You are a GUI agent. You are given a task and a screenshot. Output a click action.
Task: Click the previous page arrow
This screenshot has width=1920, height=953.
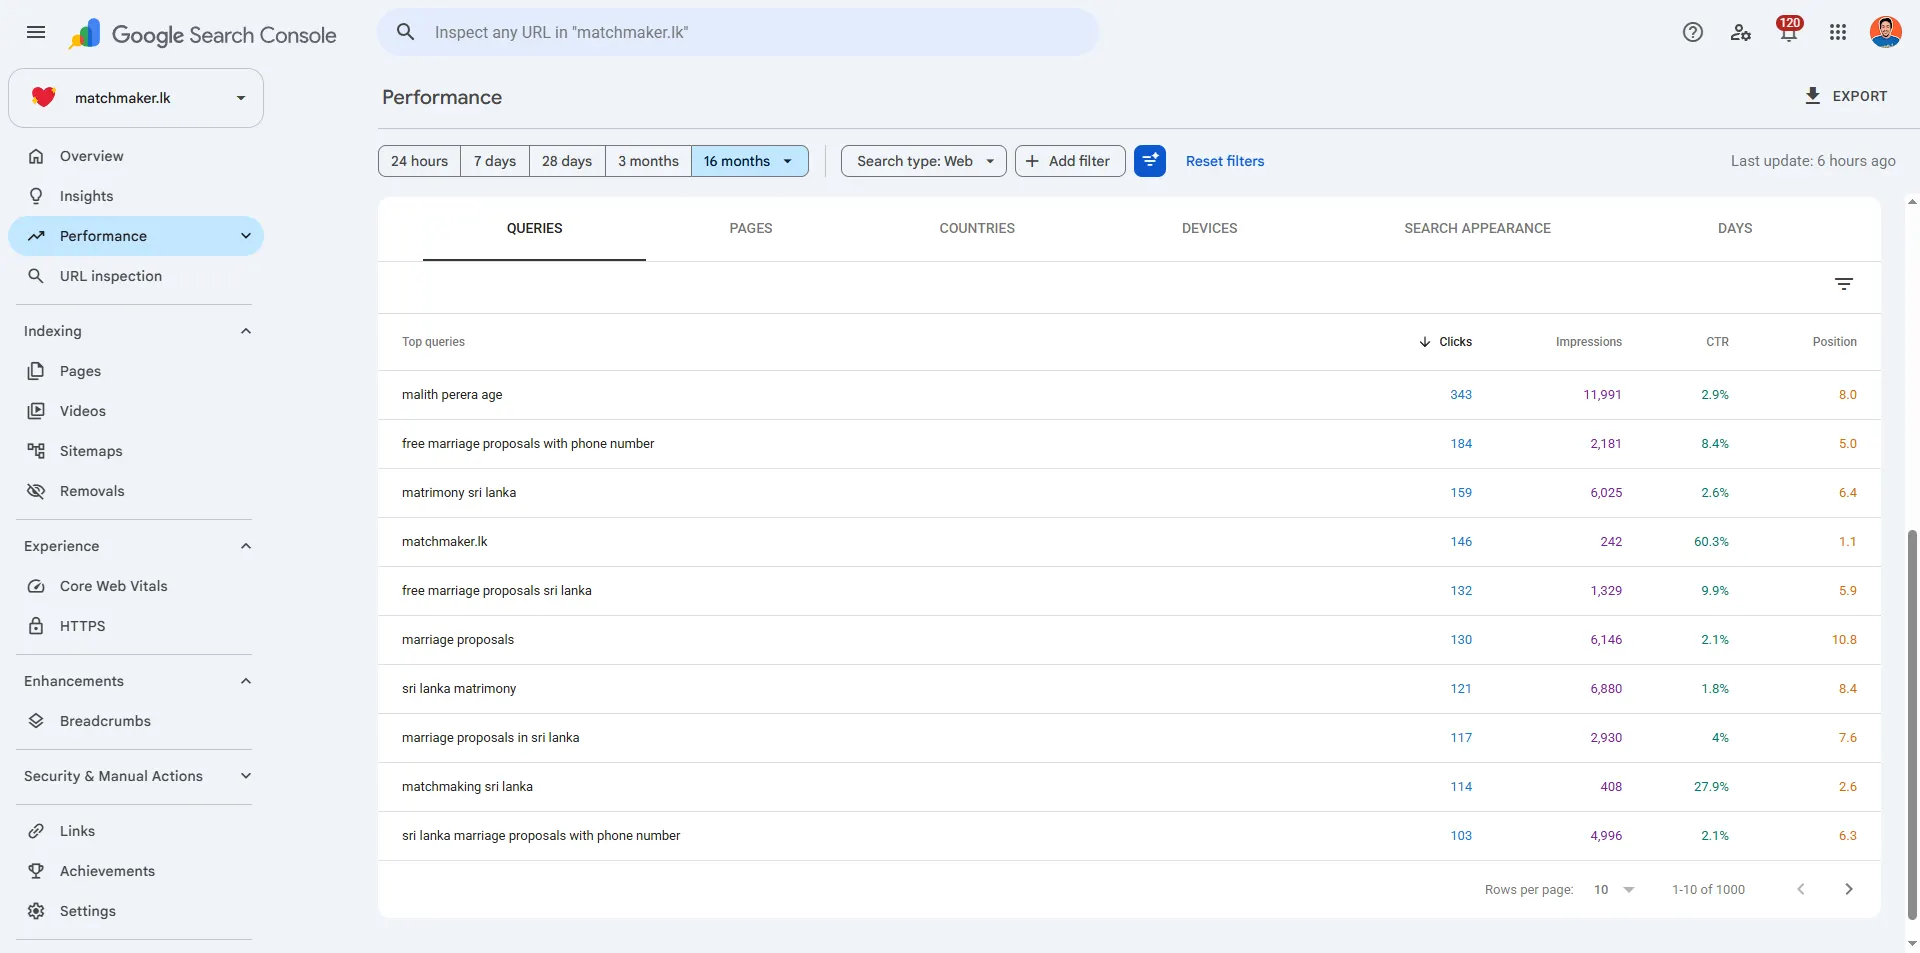click(1800, 889)
